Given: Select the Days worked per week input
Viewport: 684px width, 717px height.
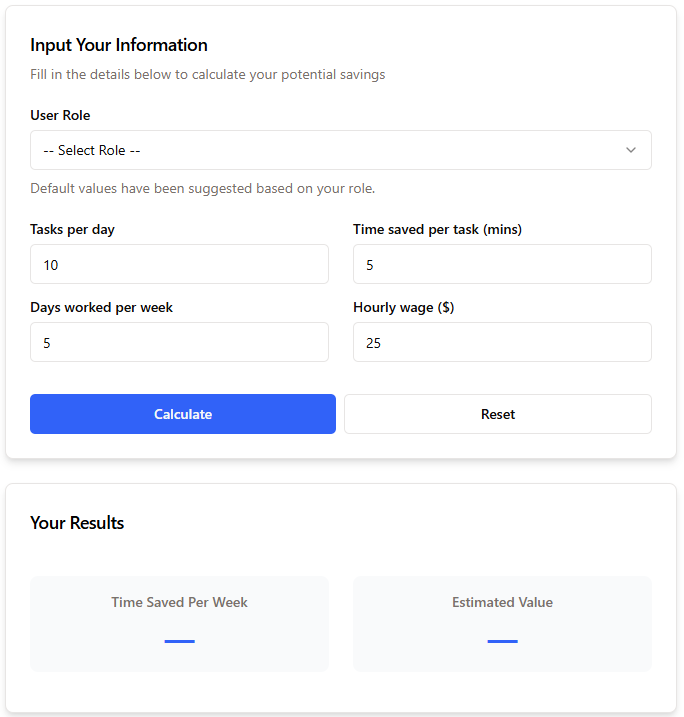Looking at the screenshot, I should point(179,342).
